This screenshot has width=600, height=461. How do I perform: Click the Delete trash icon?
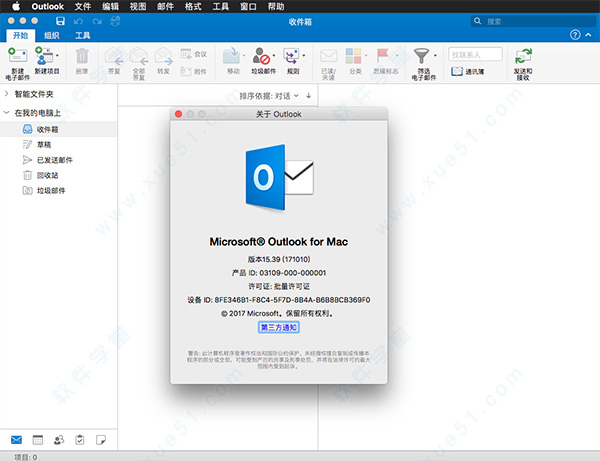click(x=82, y=56)
